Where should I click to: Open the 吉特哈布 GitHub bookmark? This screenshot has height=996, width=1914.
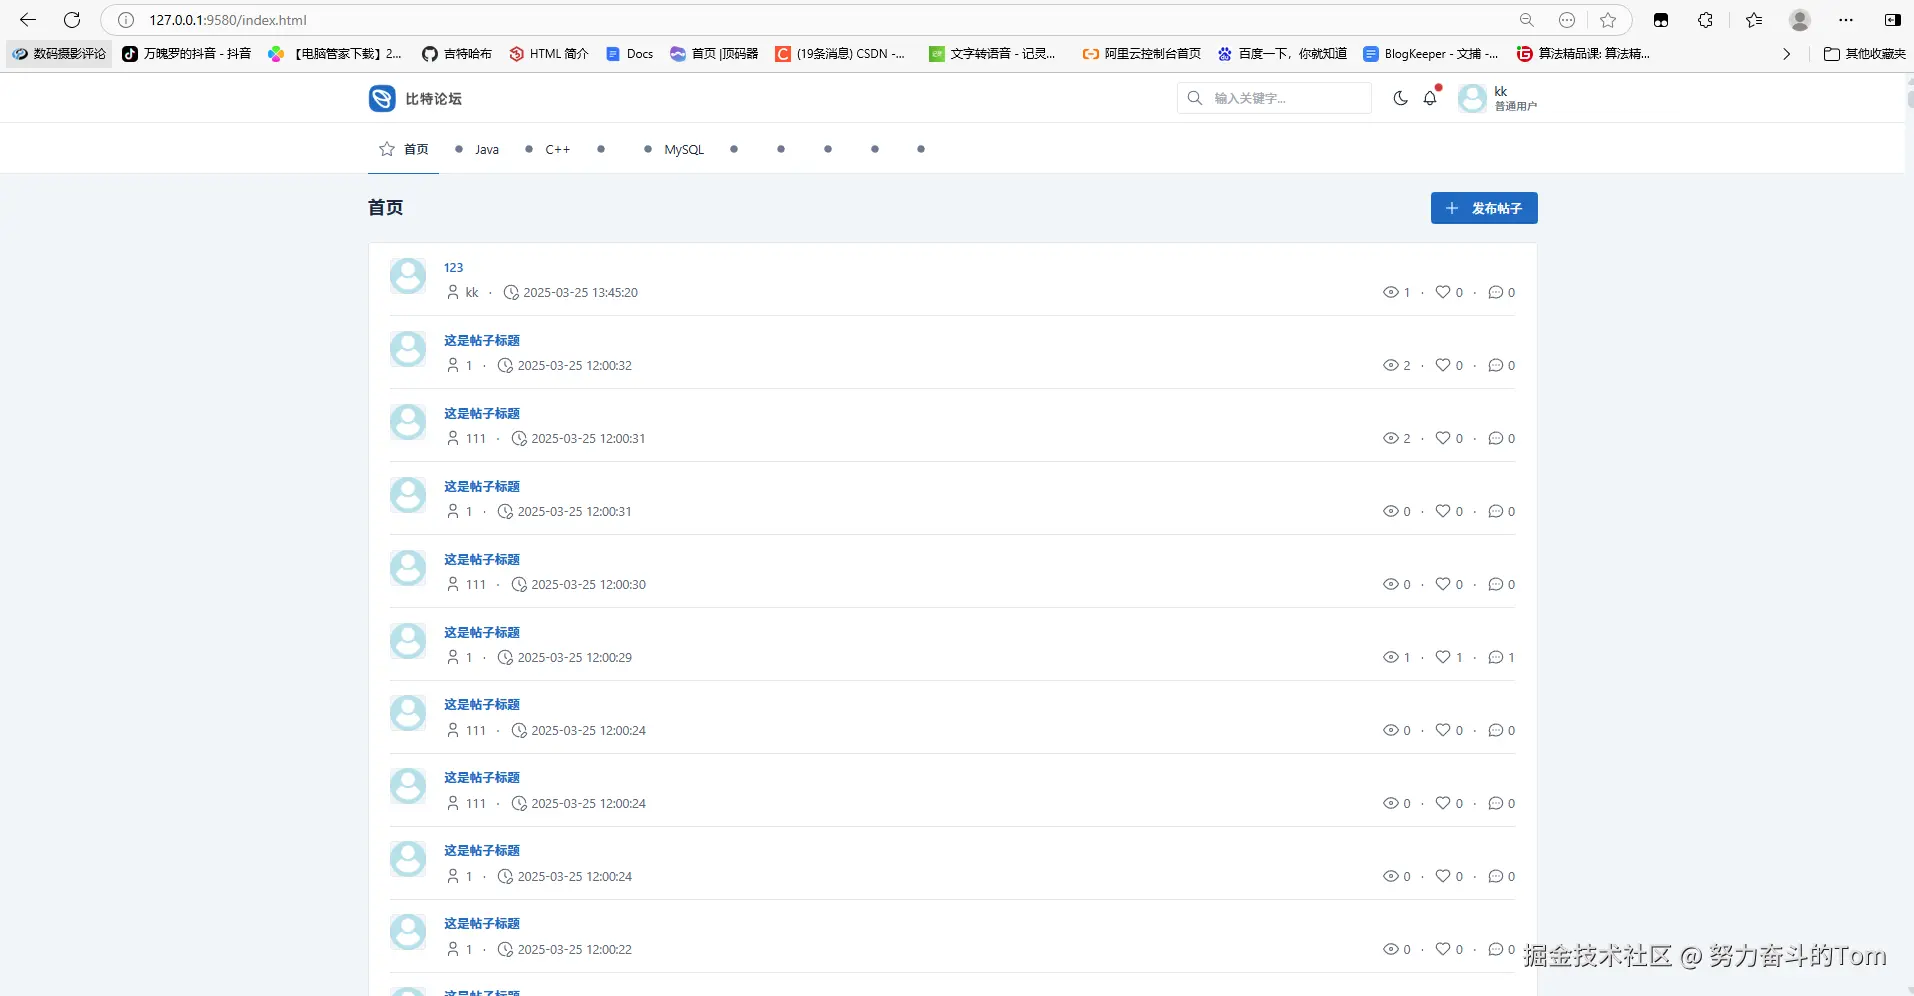[x=457, y=54]
